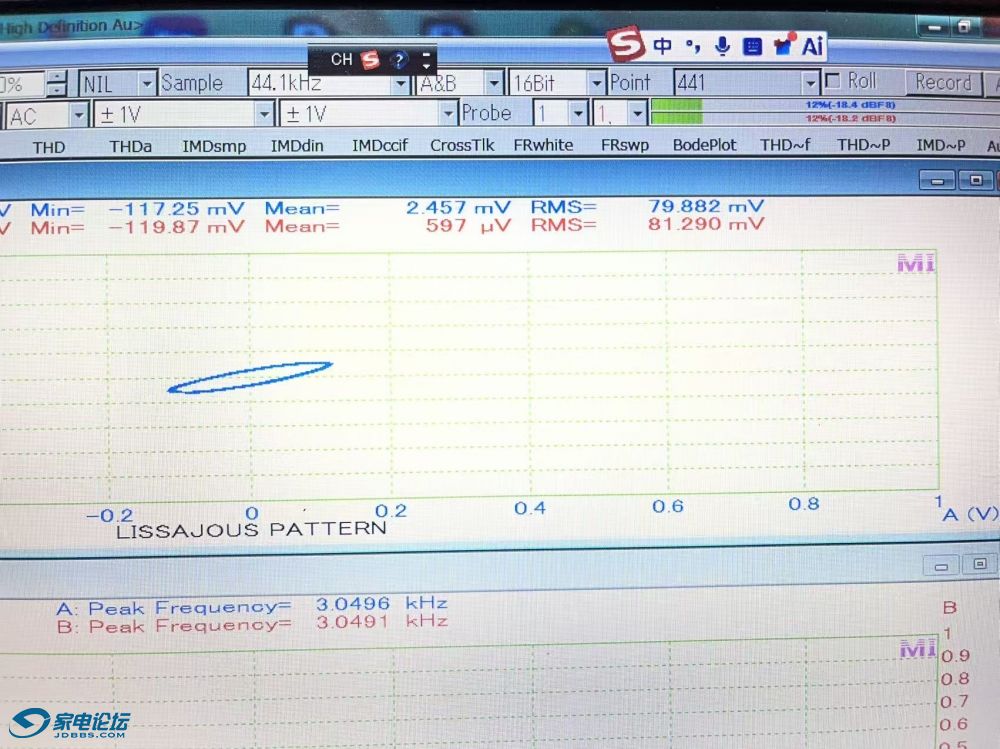1000x749 pixels.
Task: Click the input level meter bars
Action: pos(677,112)
